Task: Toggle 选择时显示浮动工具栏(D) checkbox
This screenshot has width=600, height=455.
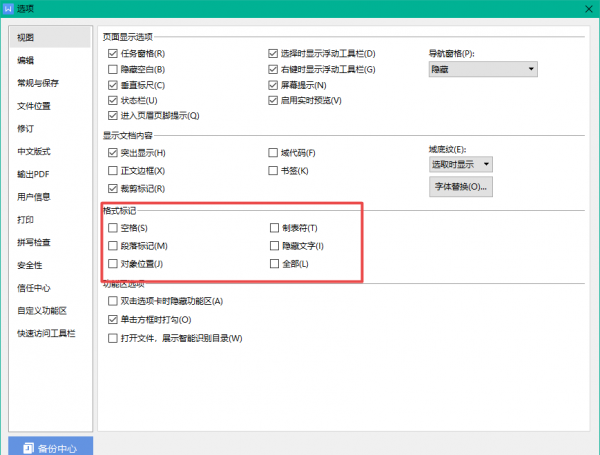Action: point(273,54)
